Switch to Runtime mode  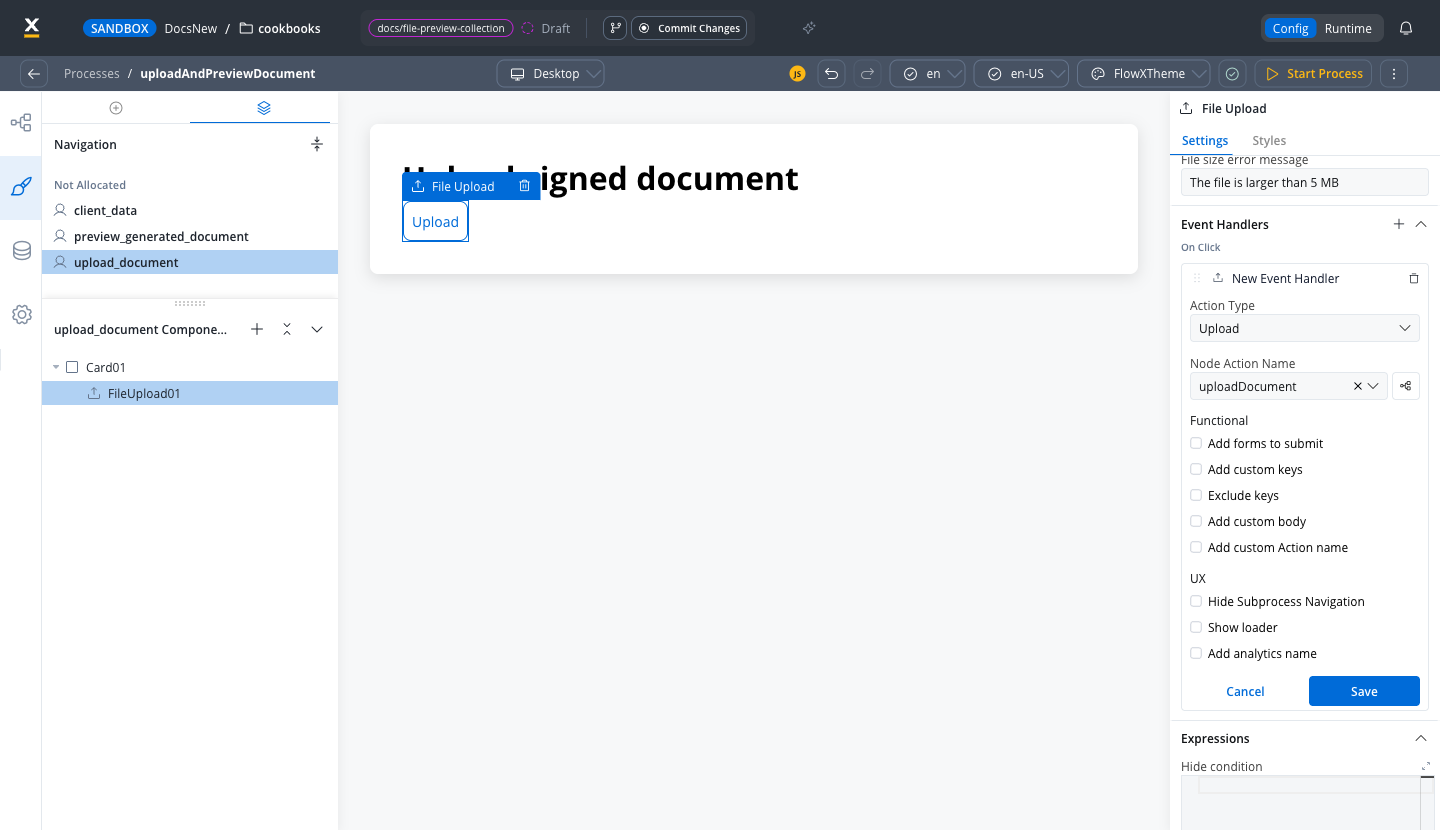coord(1348,28)
